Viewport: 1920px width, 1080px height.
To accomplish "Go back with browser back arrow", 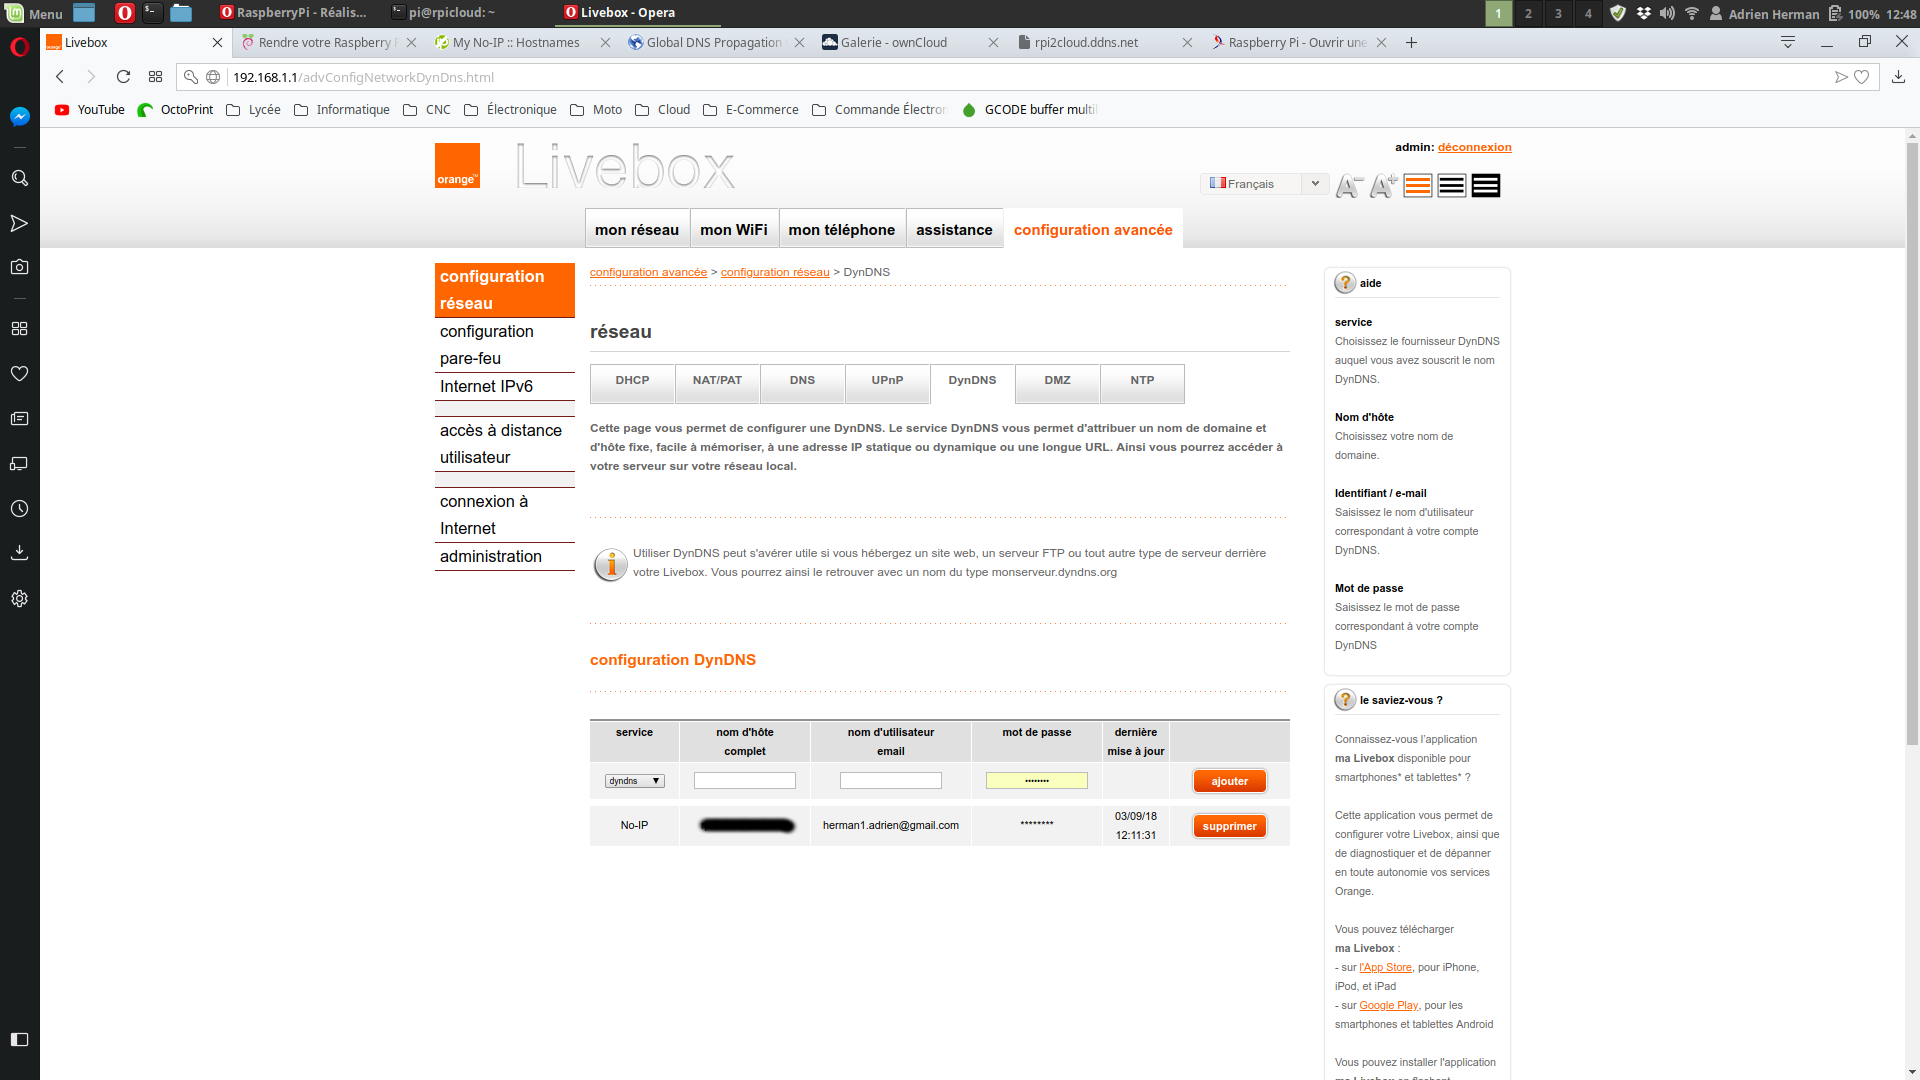I will [60, 77].
